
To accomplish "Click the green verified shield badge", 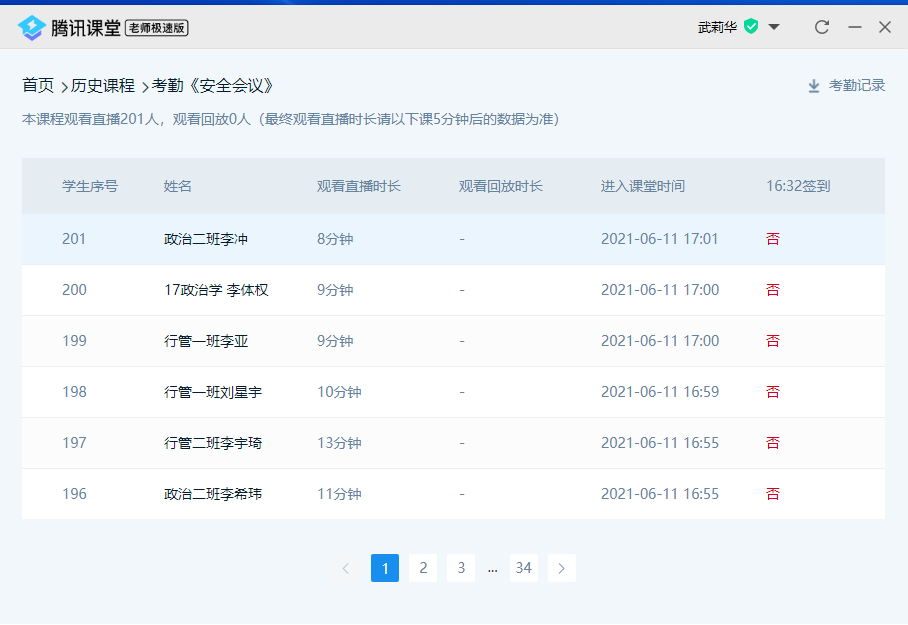I will coord(751,27).
